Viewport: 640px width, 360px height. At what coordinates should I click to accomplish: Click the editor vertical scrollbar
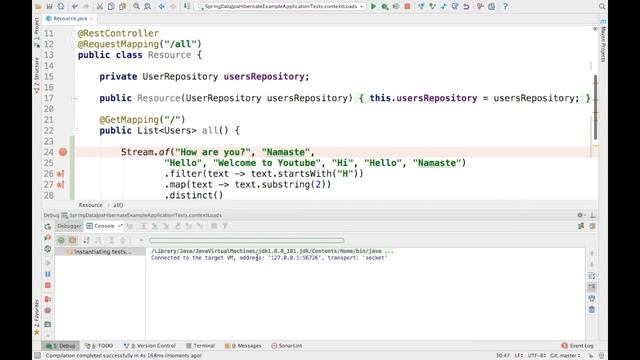596,107
